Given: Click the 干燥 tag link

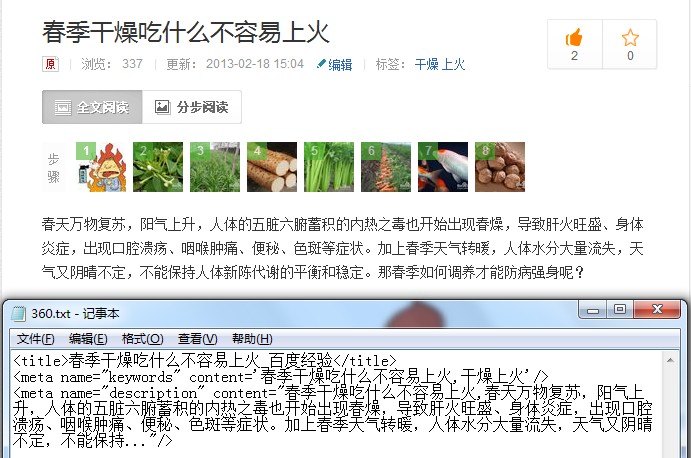Looking at the screenshot, I should point(426,64).
